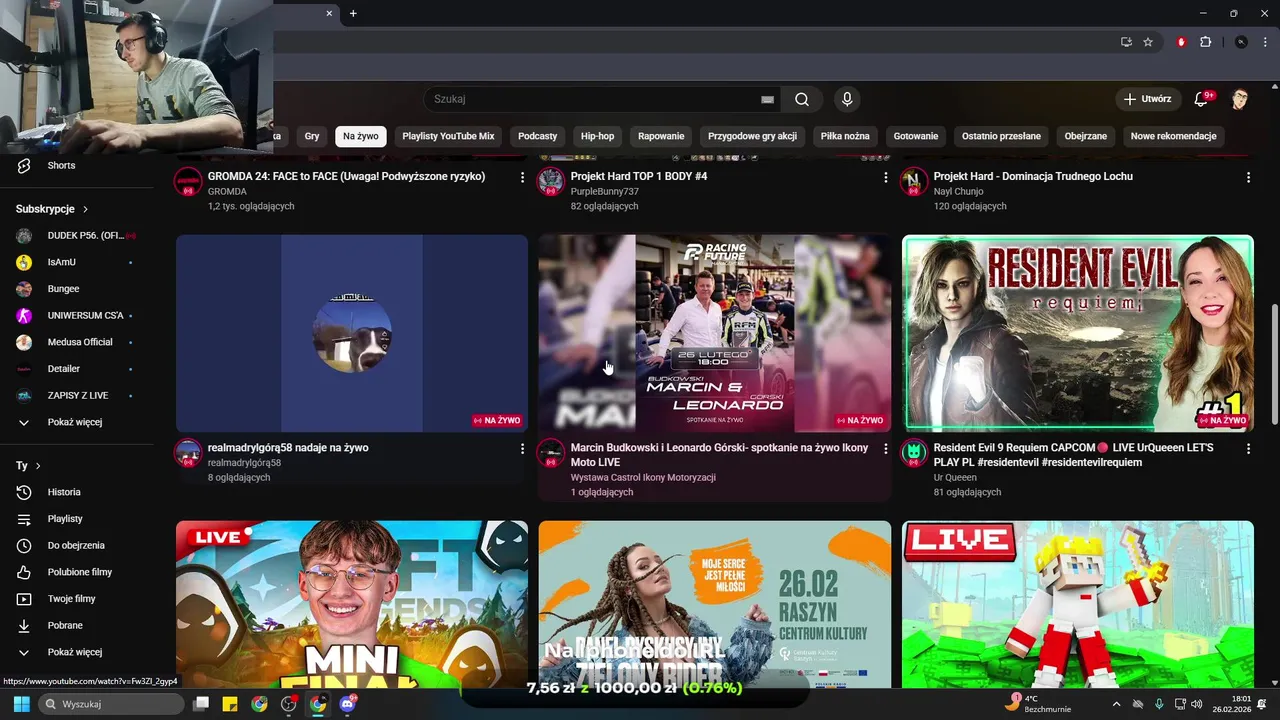Expand the Subskrypcje section chevron

coord(86,209)
